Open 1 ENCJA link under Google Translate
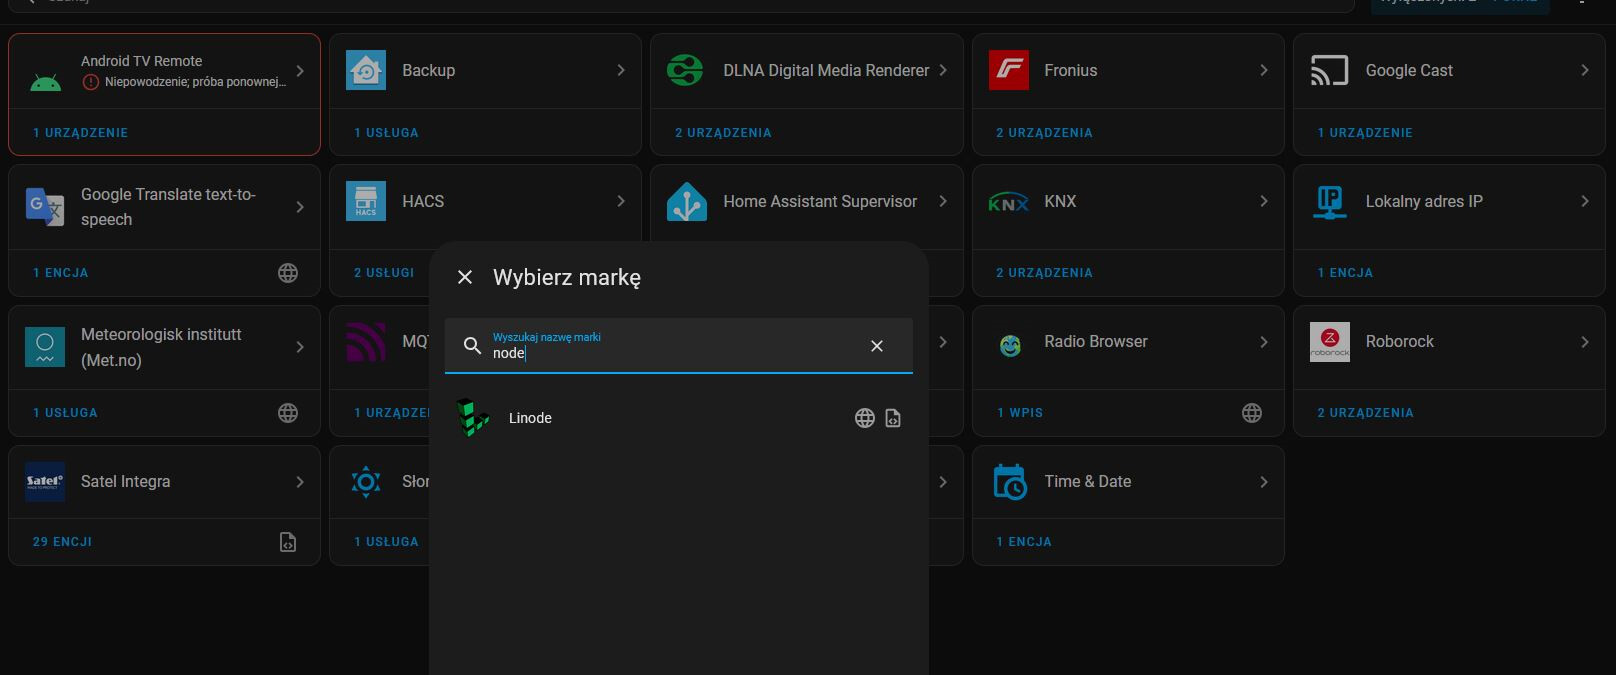1616x675 pixels. click(60, 272)
